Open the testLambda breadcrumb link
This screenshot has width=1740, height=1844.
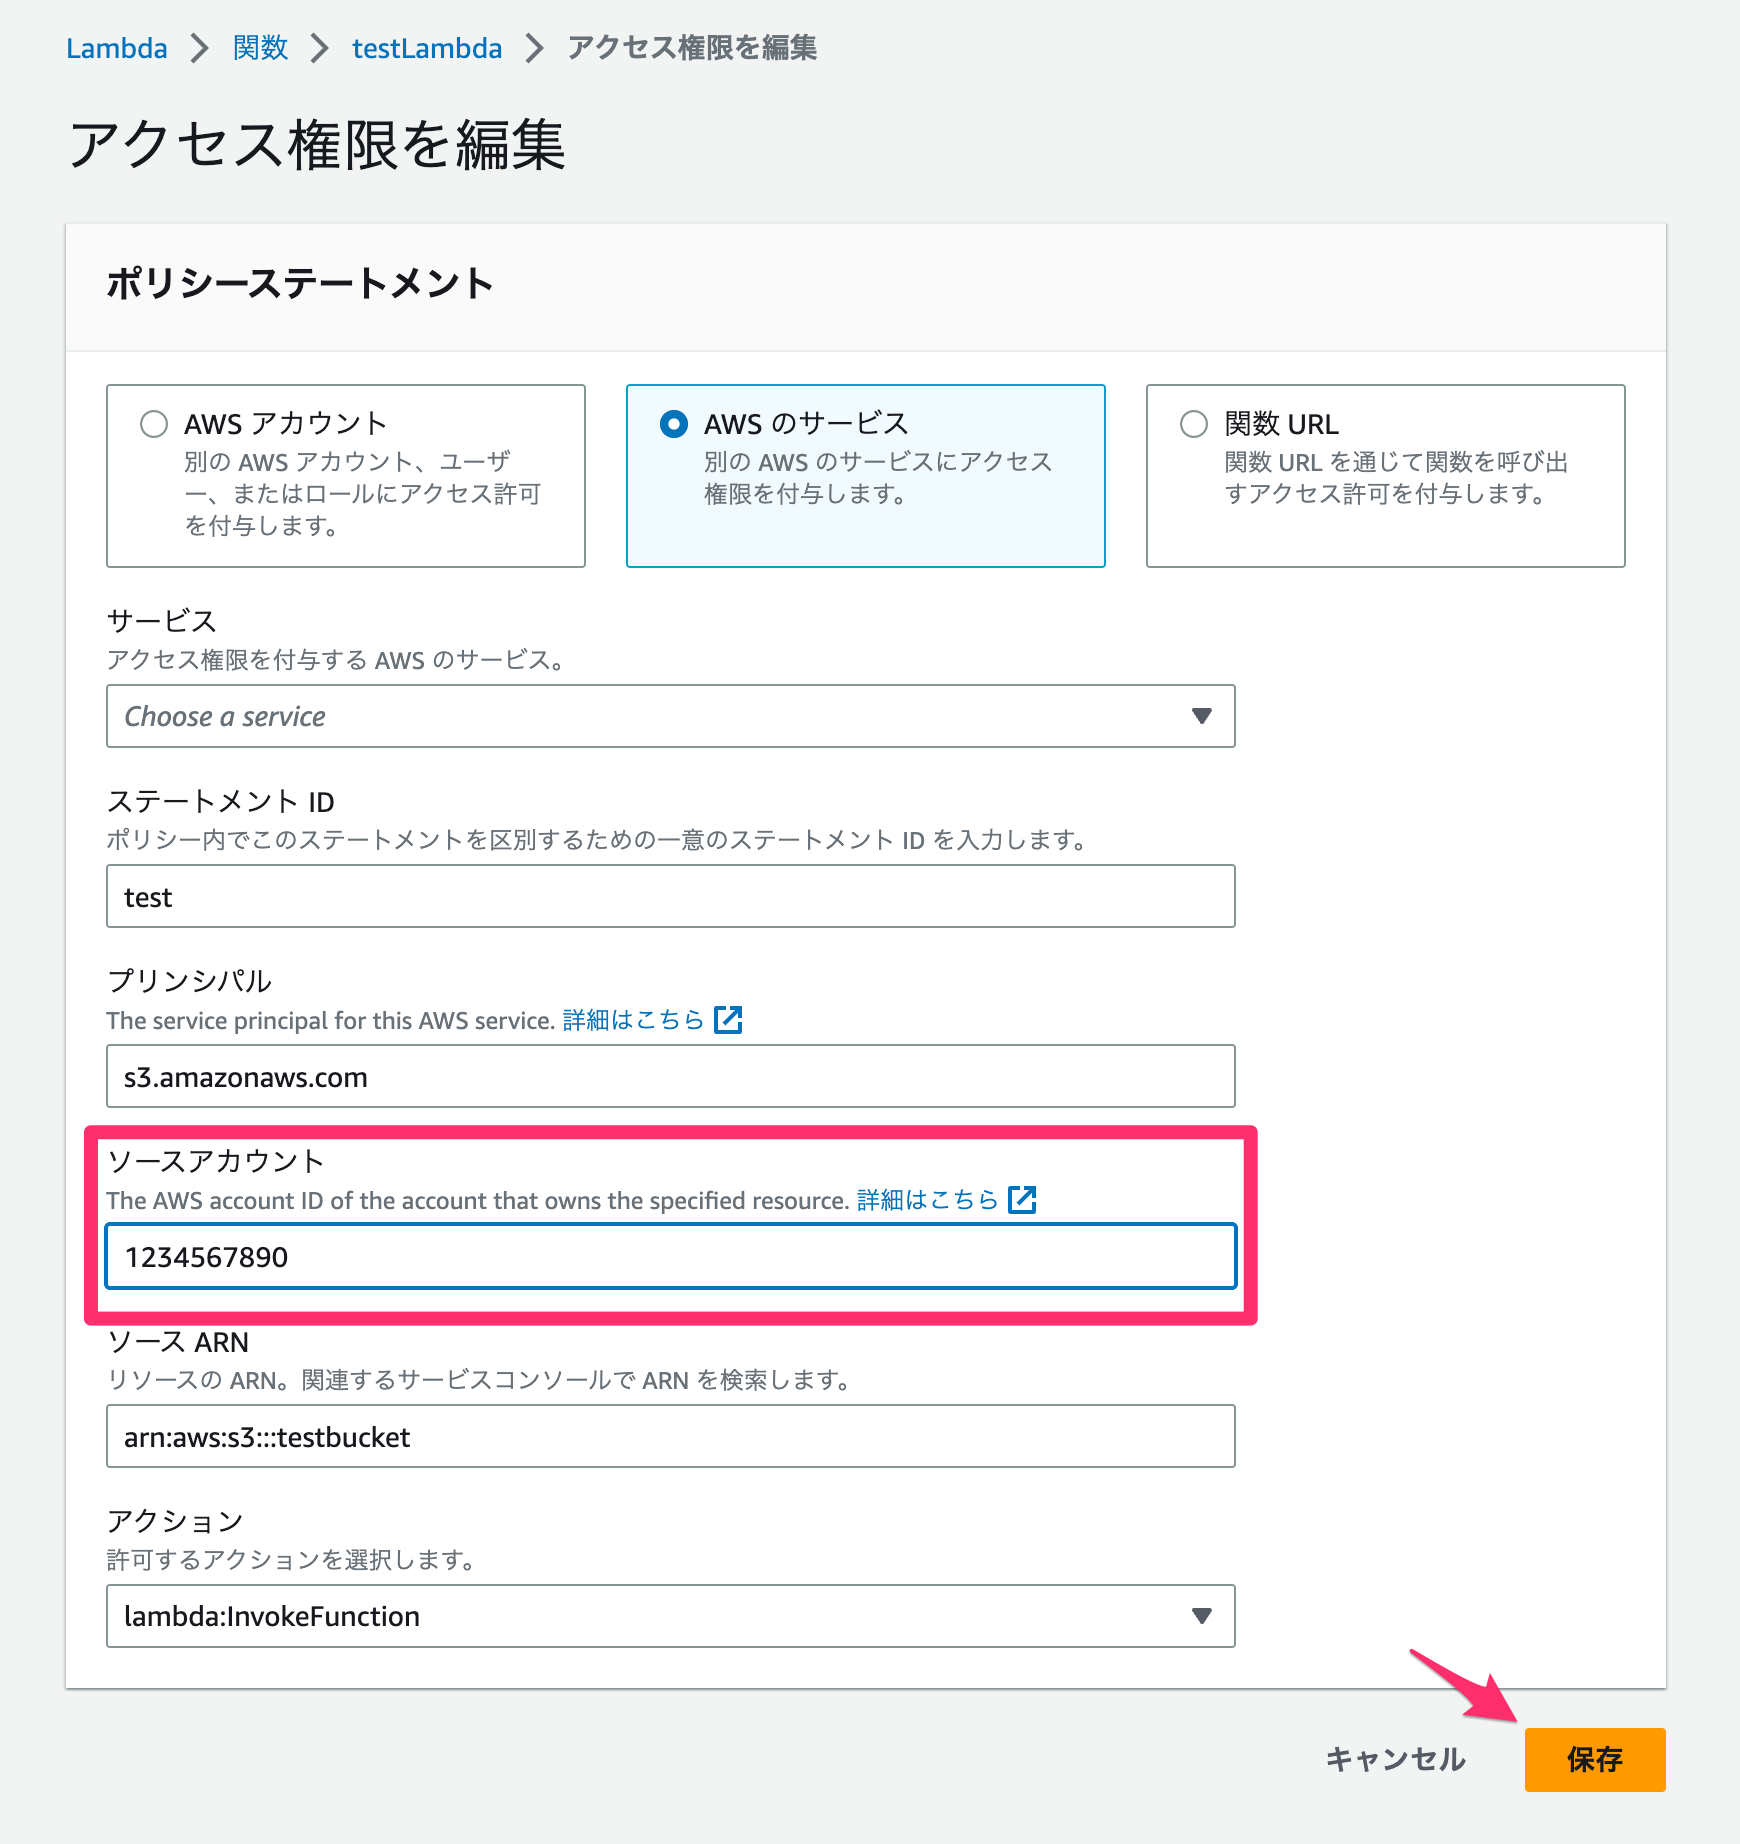(427, 48)
